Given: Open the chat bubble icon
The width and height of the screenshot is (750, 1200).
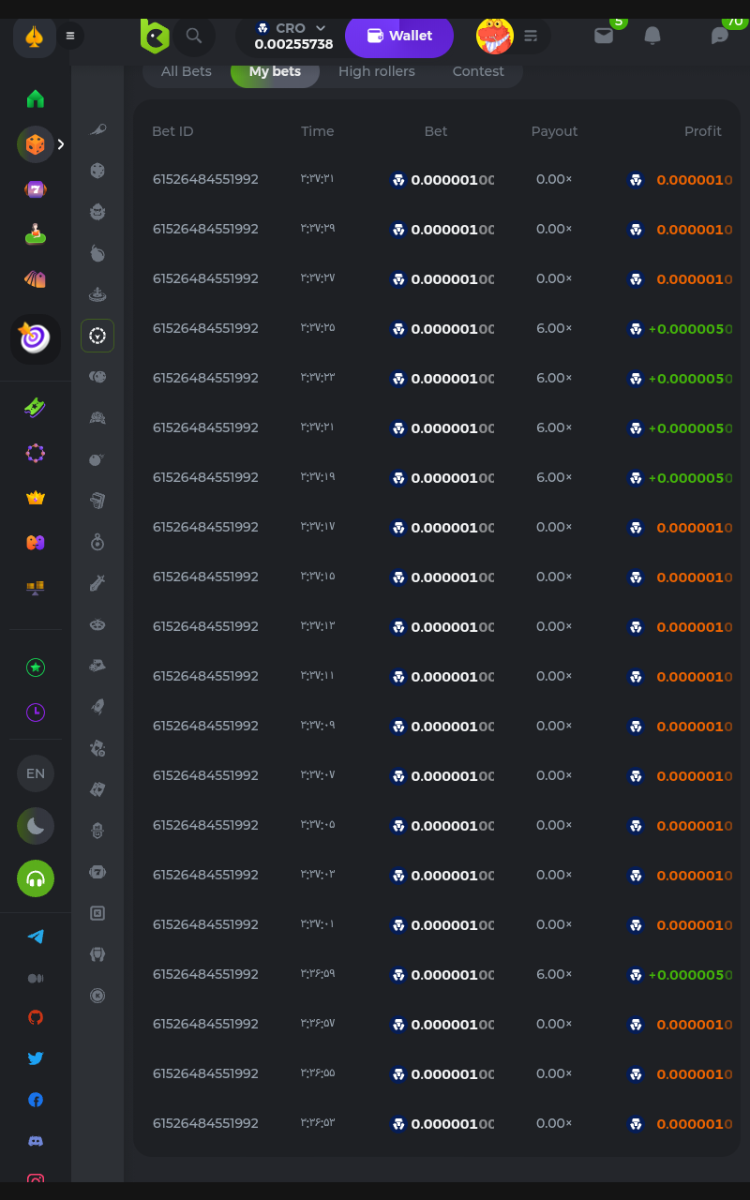Looking at the screenshot, I should click(x=719, y=36).
